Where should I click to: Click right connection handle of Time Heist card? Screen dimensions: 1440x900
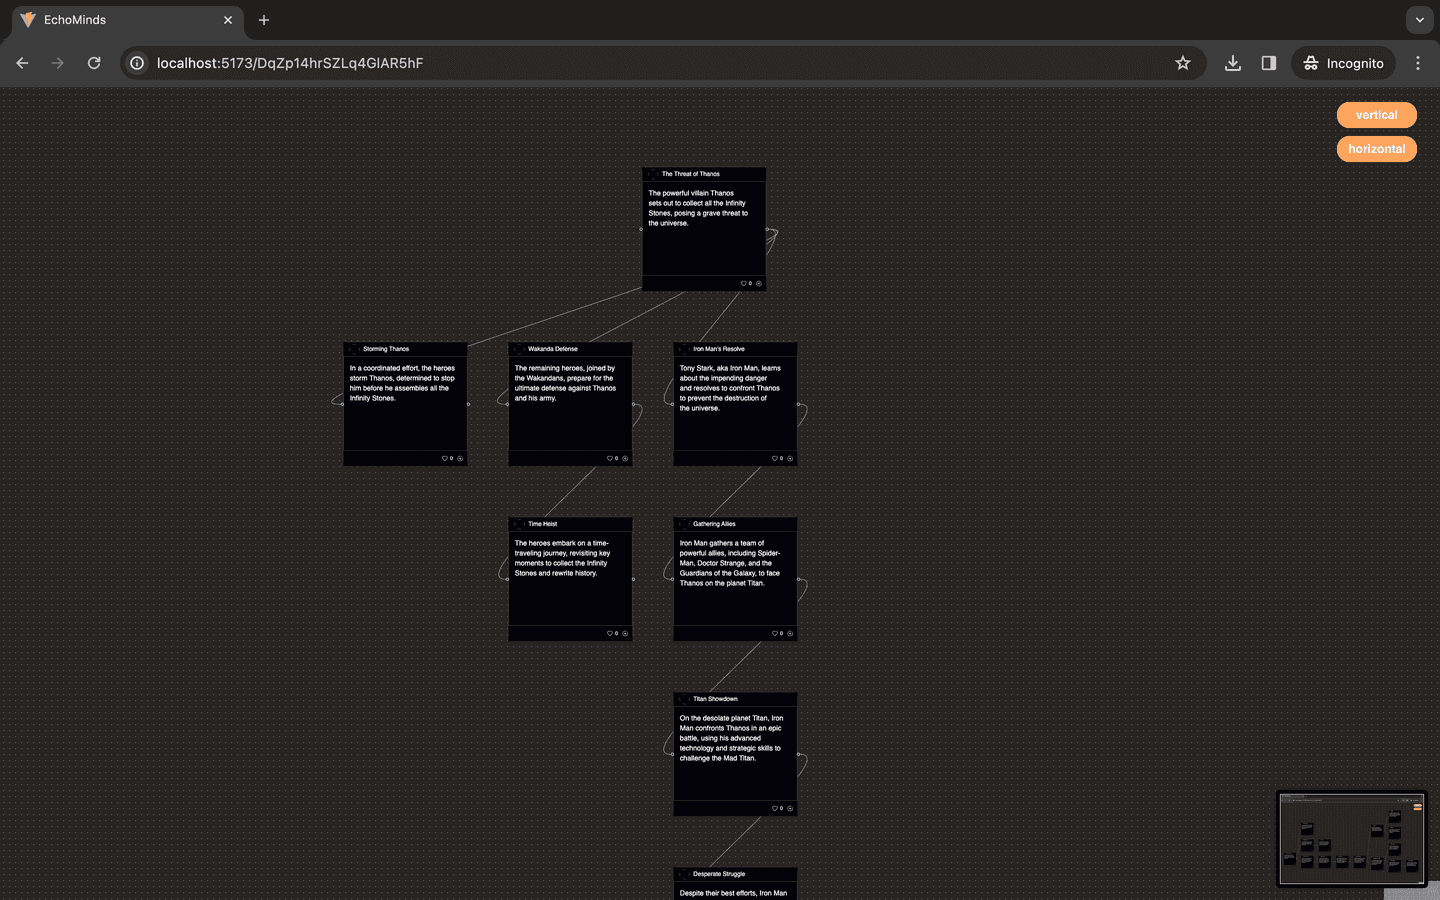633,579
